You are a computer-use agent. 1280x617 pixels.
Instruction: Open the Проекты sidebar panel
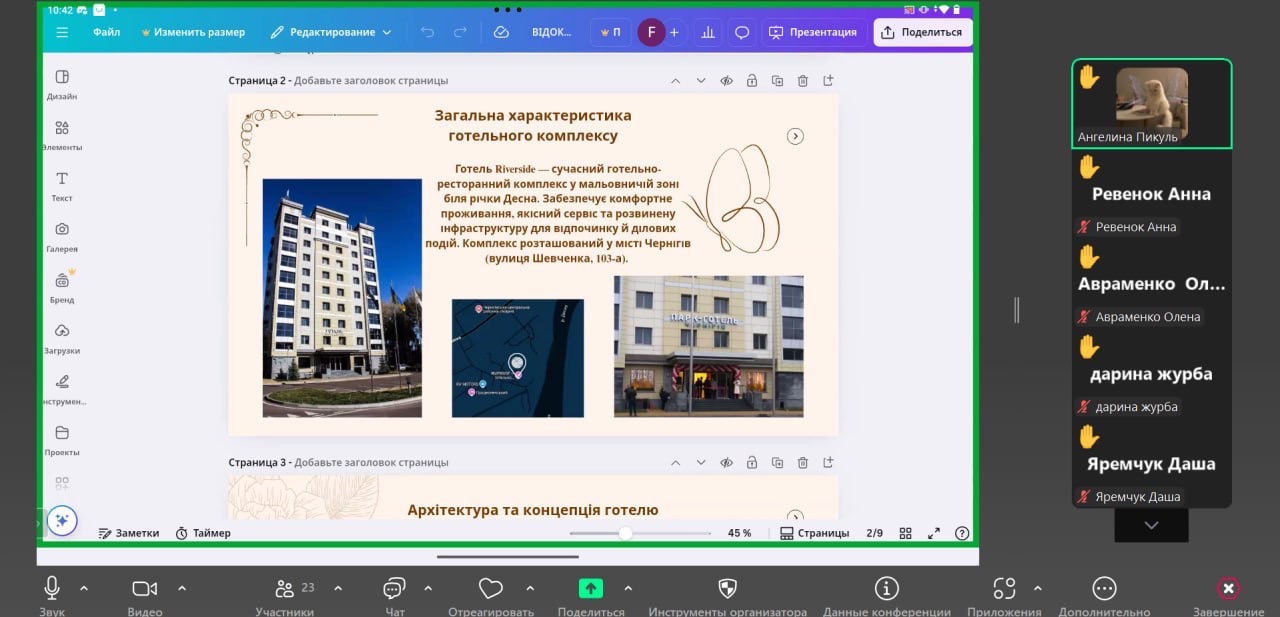62,441
